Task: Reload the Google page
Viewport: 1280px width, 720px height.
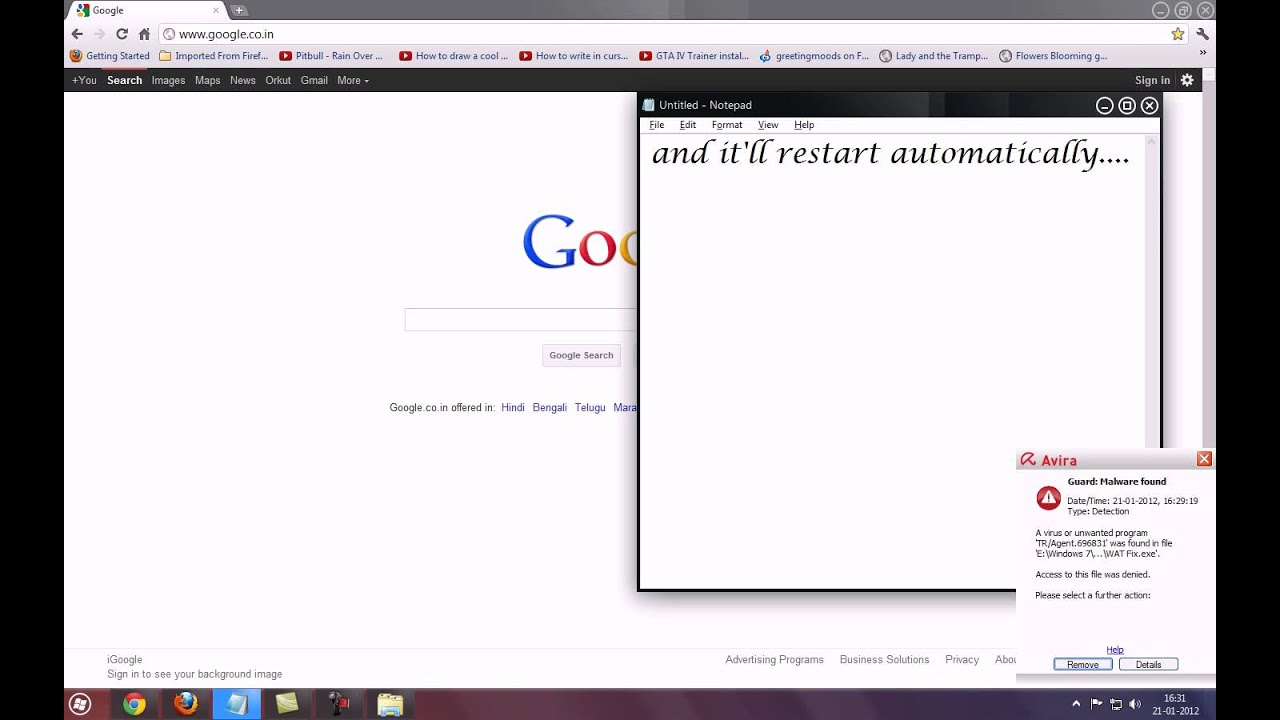Action: click(121, 34)
